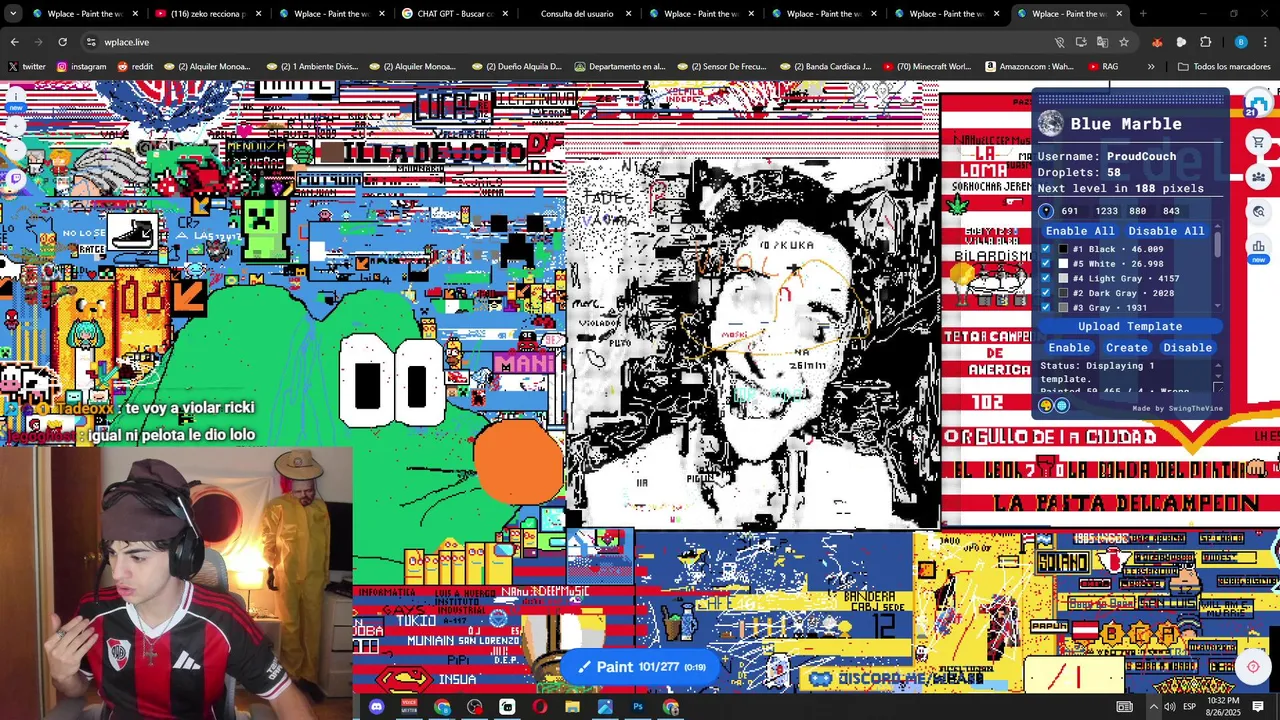Switch to the first Wplace tab
This screenshot has height=720, width=1280.
(x=86, y=14)
